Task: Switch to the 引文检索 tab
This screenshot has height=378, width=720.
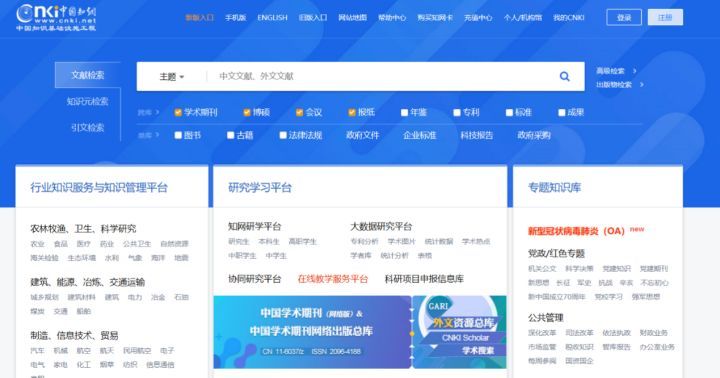Action: pyautogui.click(x=88, y=127)
